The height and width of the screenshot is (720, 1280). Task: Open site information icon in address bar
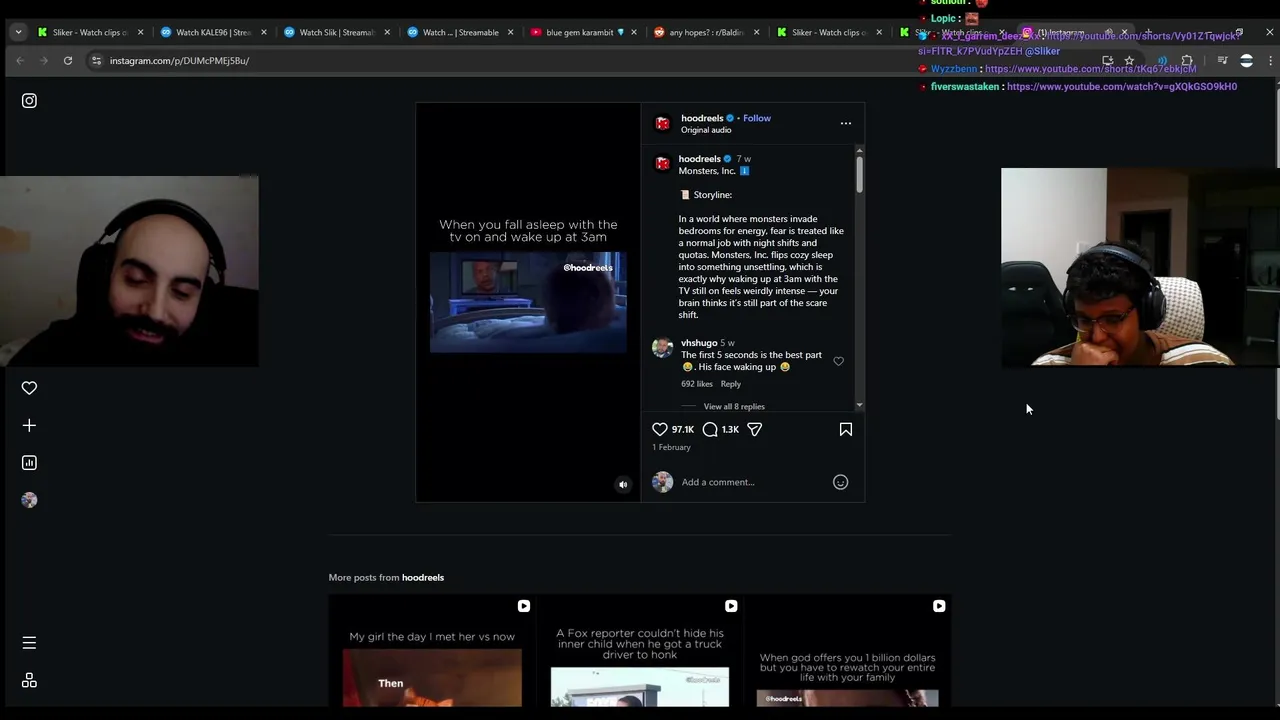96,60
